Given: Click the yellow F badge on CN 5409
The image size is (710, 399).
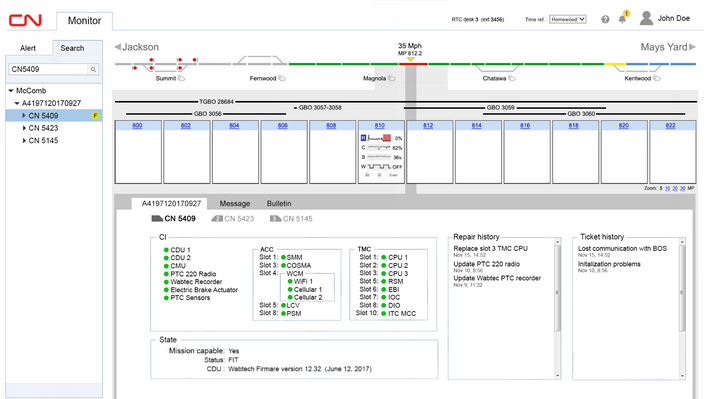Looking at the screenshot, I should coord(95,115).
